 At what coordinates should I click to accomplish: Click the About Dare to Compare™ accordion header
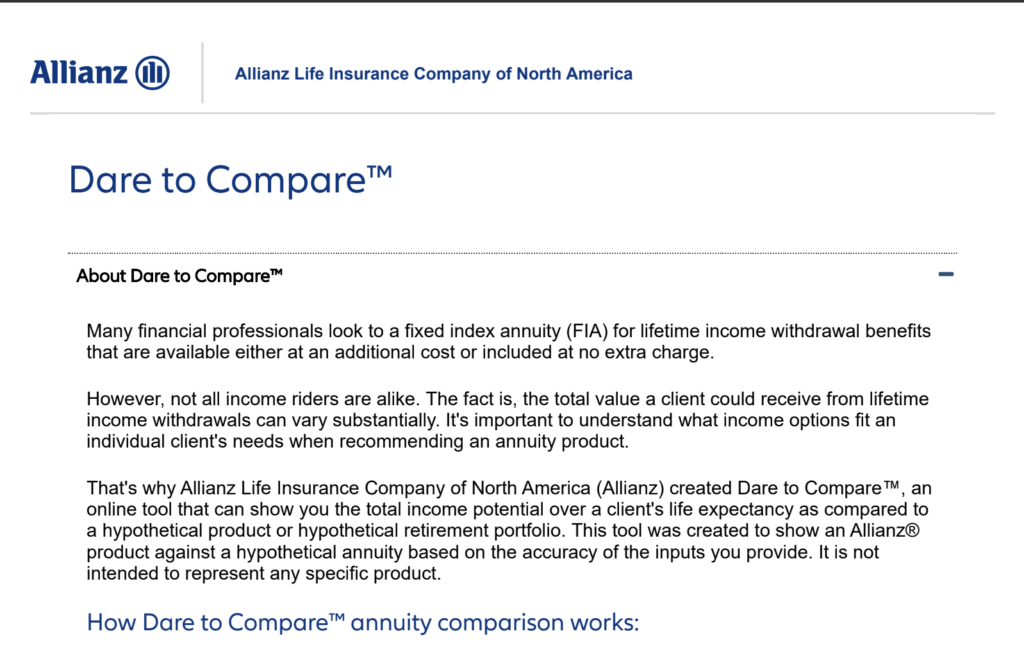pos(513,276)
